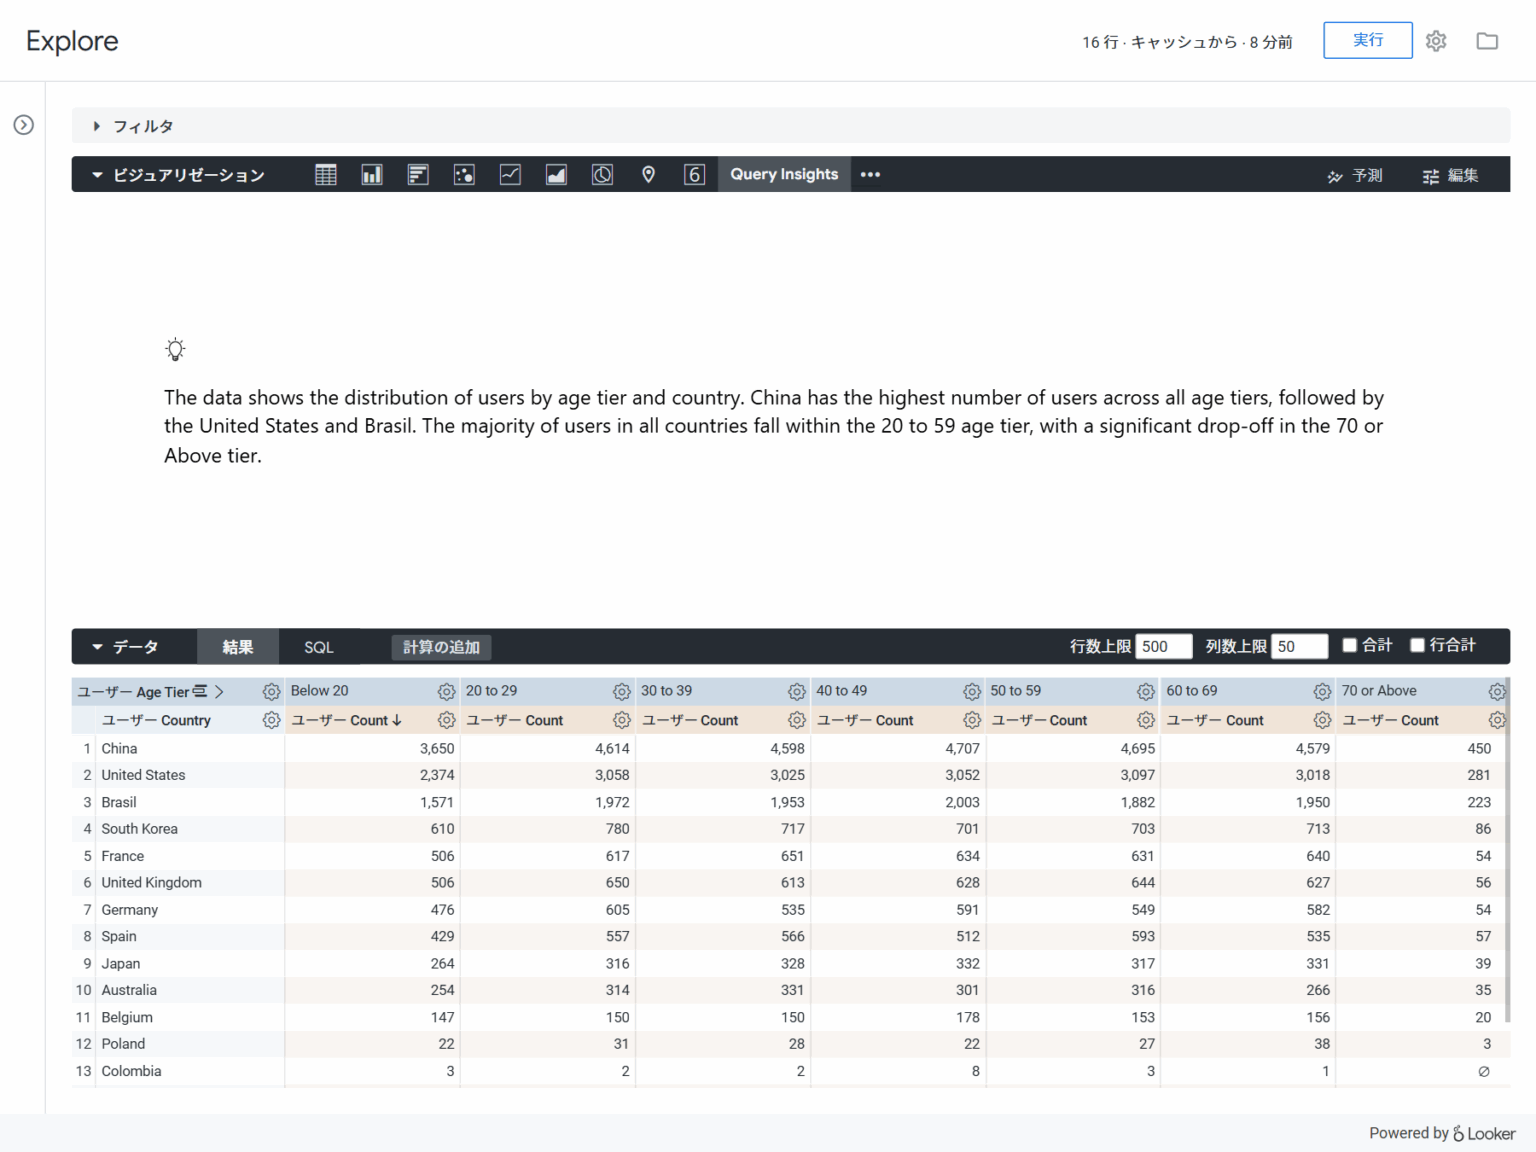Select the map visualization type
1536x1152 pixels.
click(x=649, y=174)
